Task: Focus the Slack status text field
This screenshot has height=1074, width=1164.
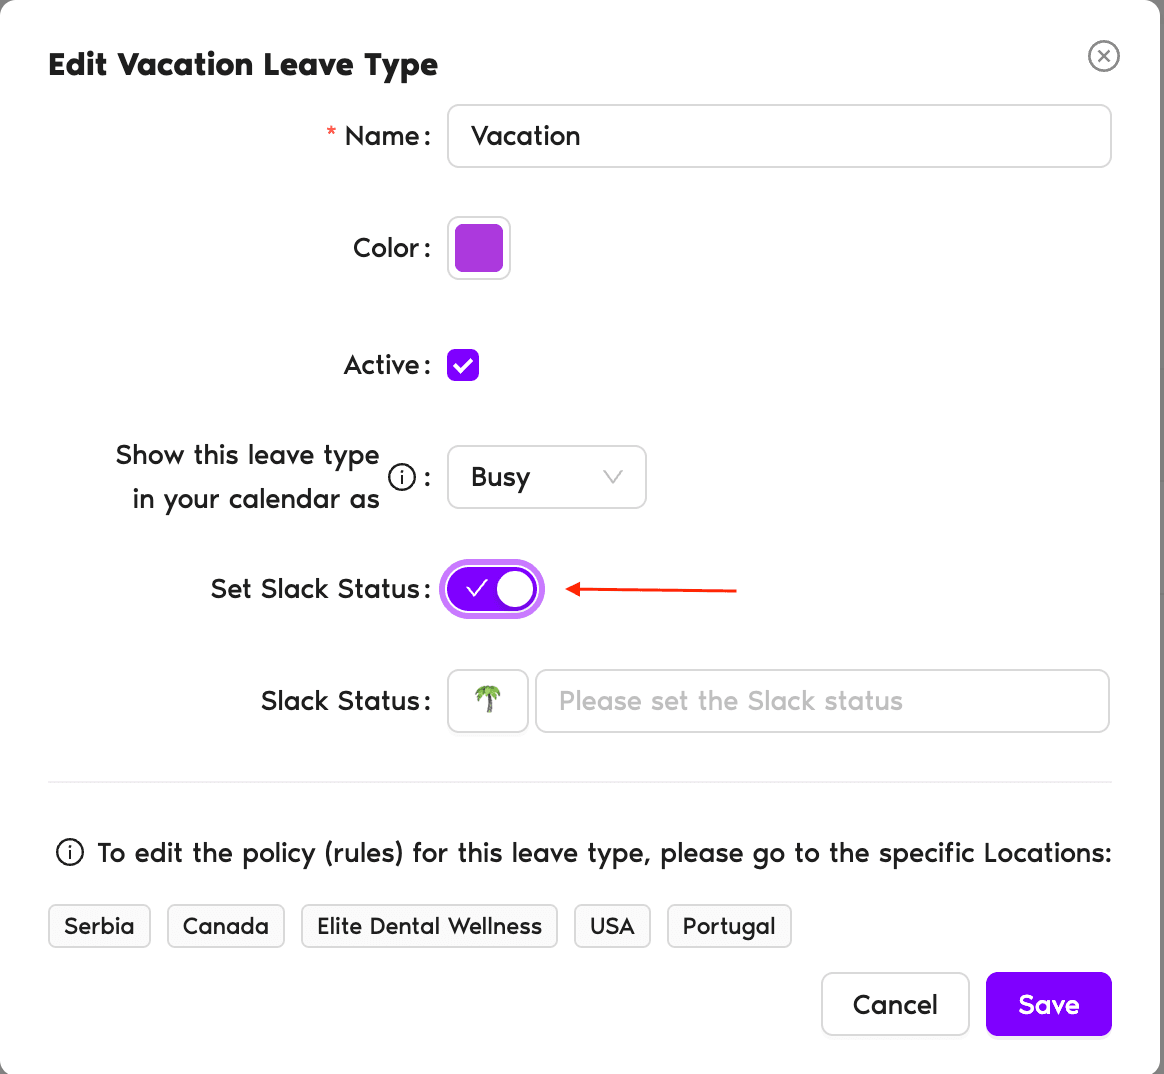Action: coord(822,701)
